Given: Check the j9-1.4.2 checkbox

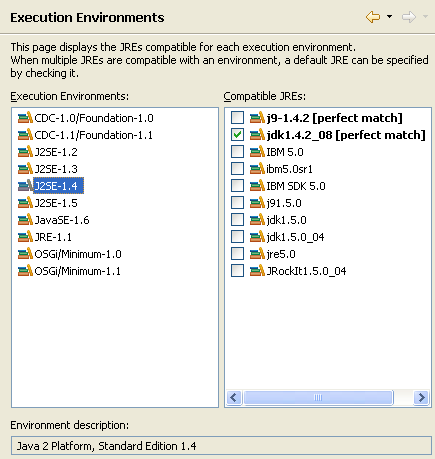Looking at the screenshot, I should (237, 118).
